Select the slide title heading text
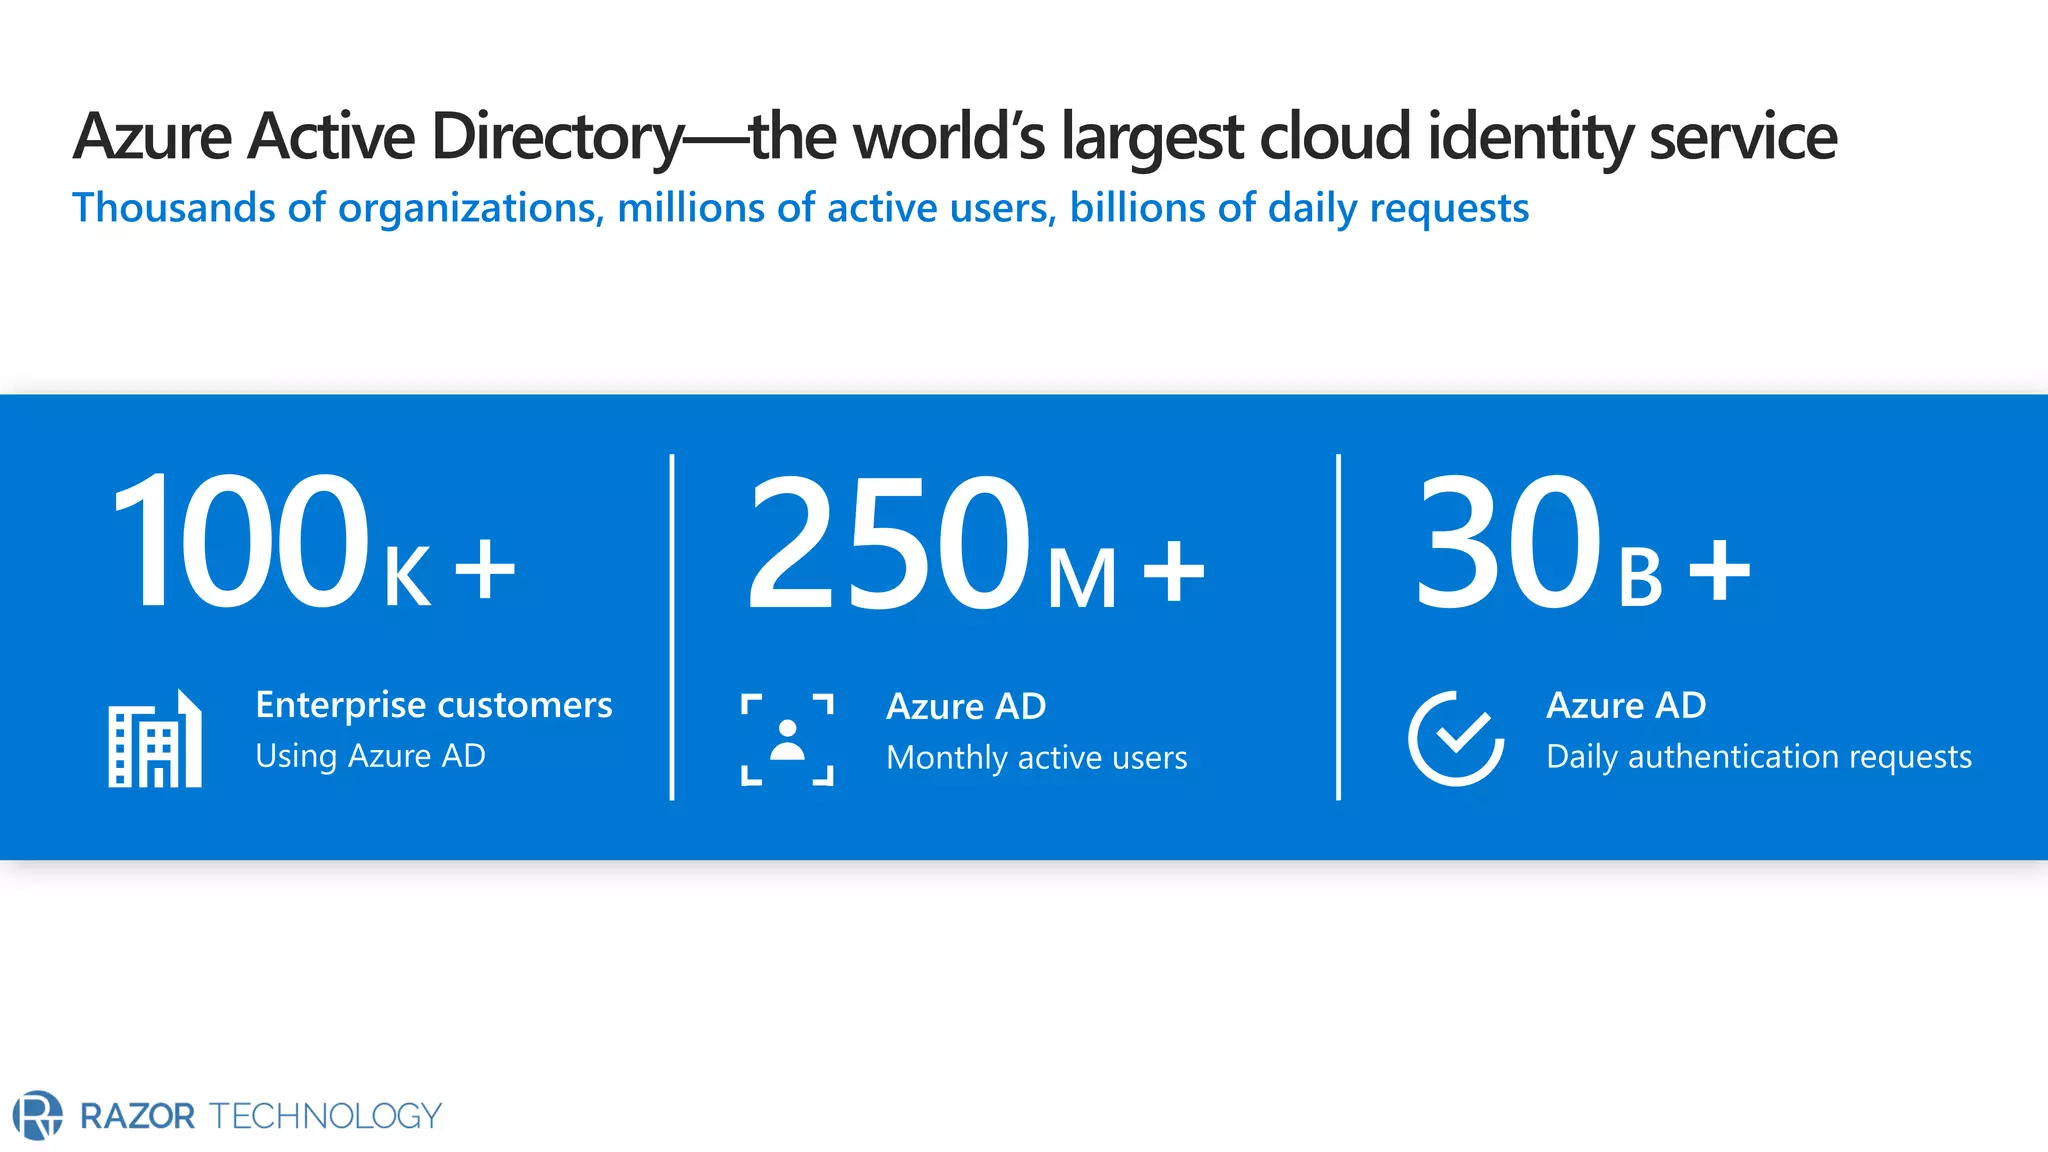The width and height of the screenshot is (2048, 1152). click(x=954, y=136)
